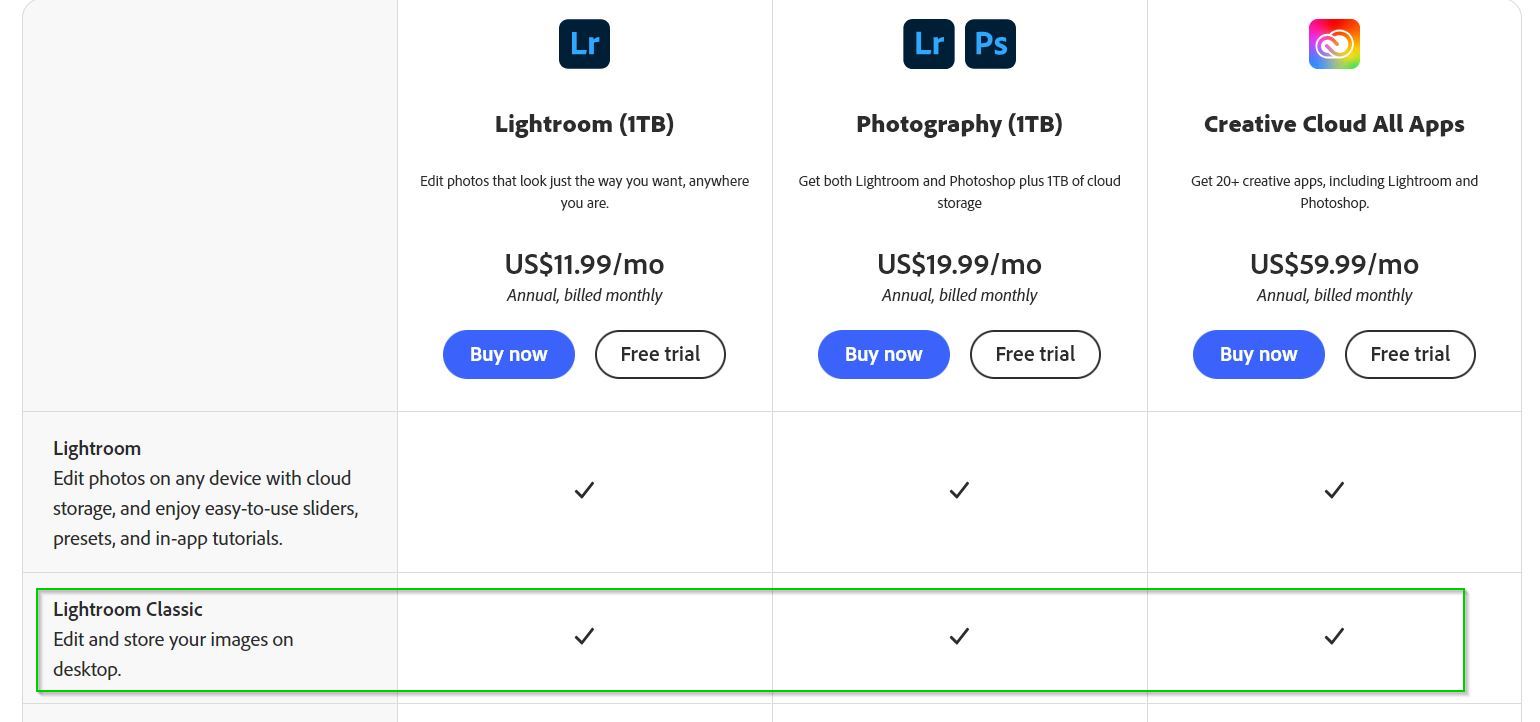Select the checkmark under Photography (1TB) in Lightroom row
The height and width of the screenshot is (722, 1540).
coord(959,490)
